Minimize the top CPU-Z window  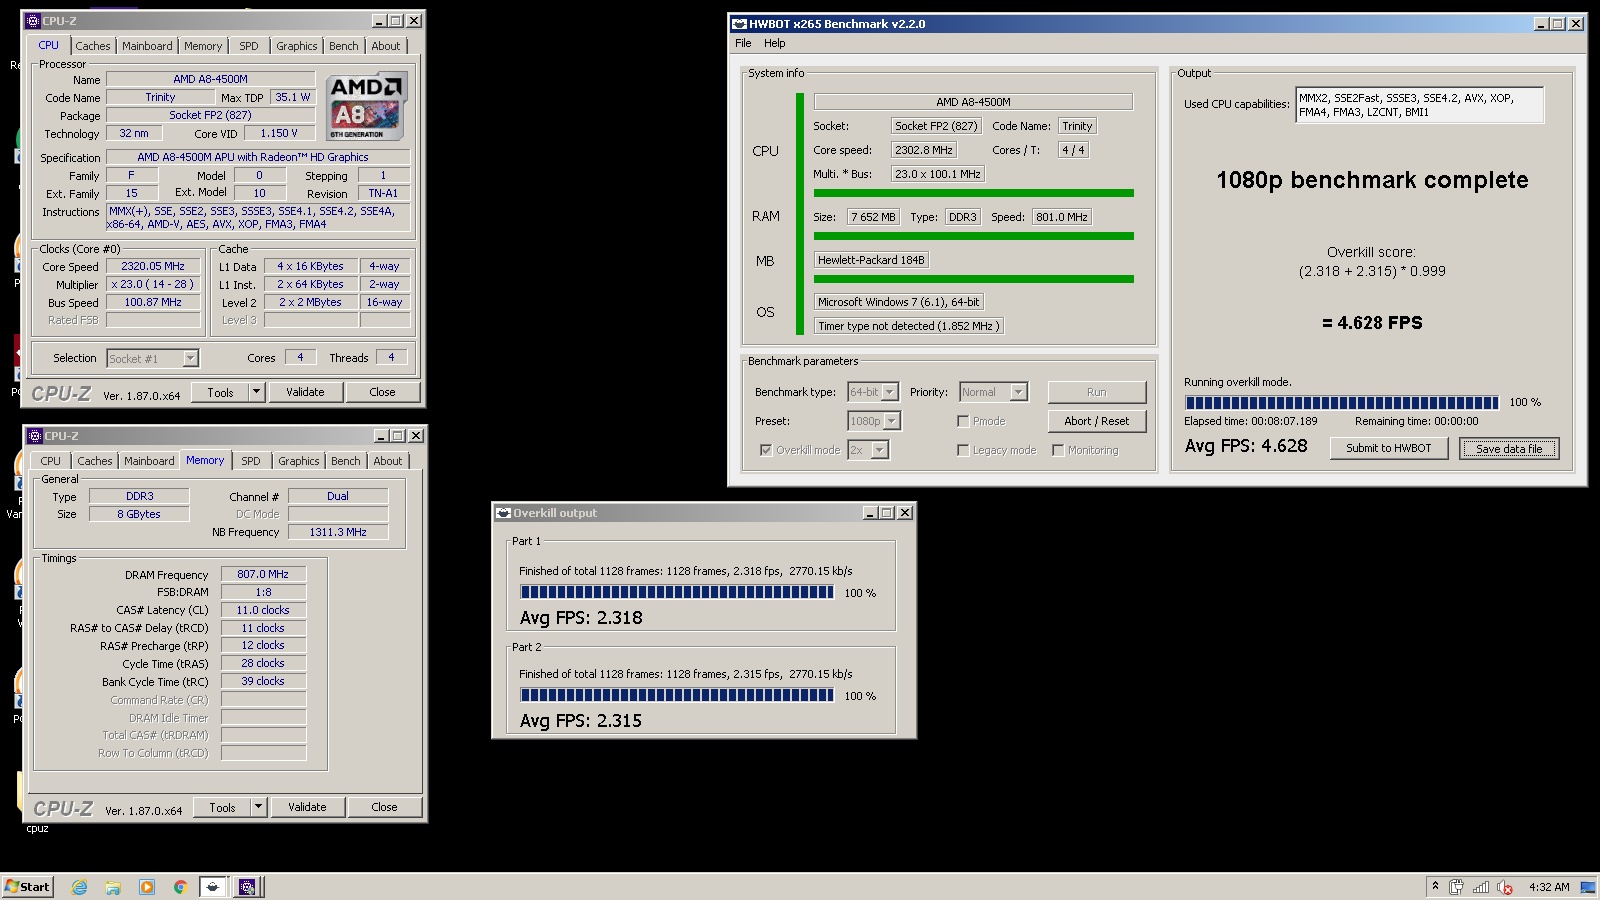[x=379, y=21]
